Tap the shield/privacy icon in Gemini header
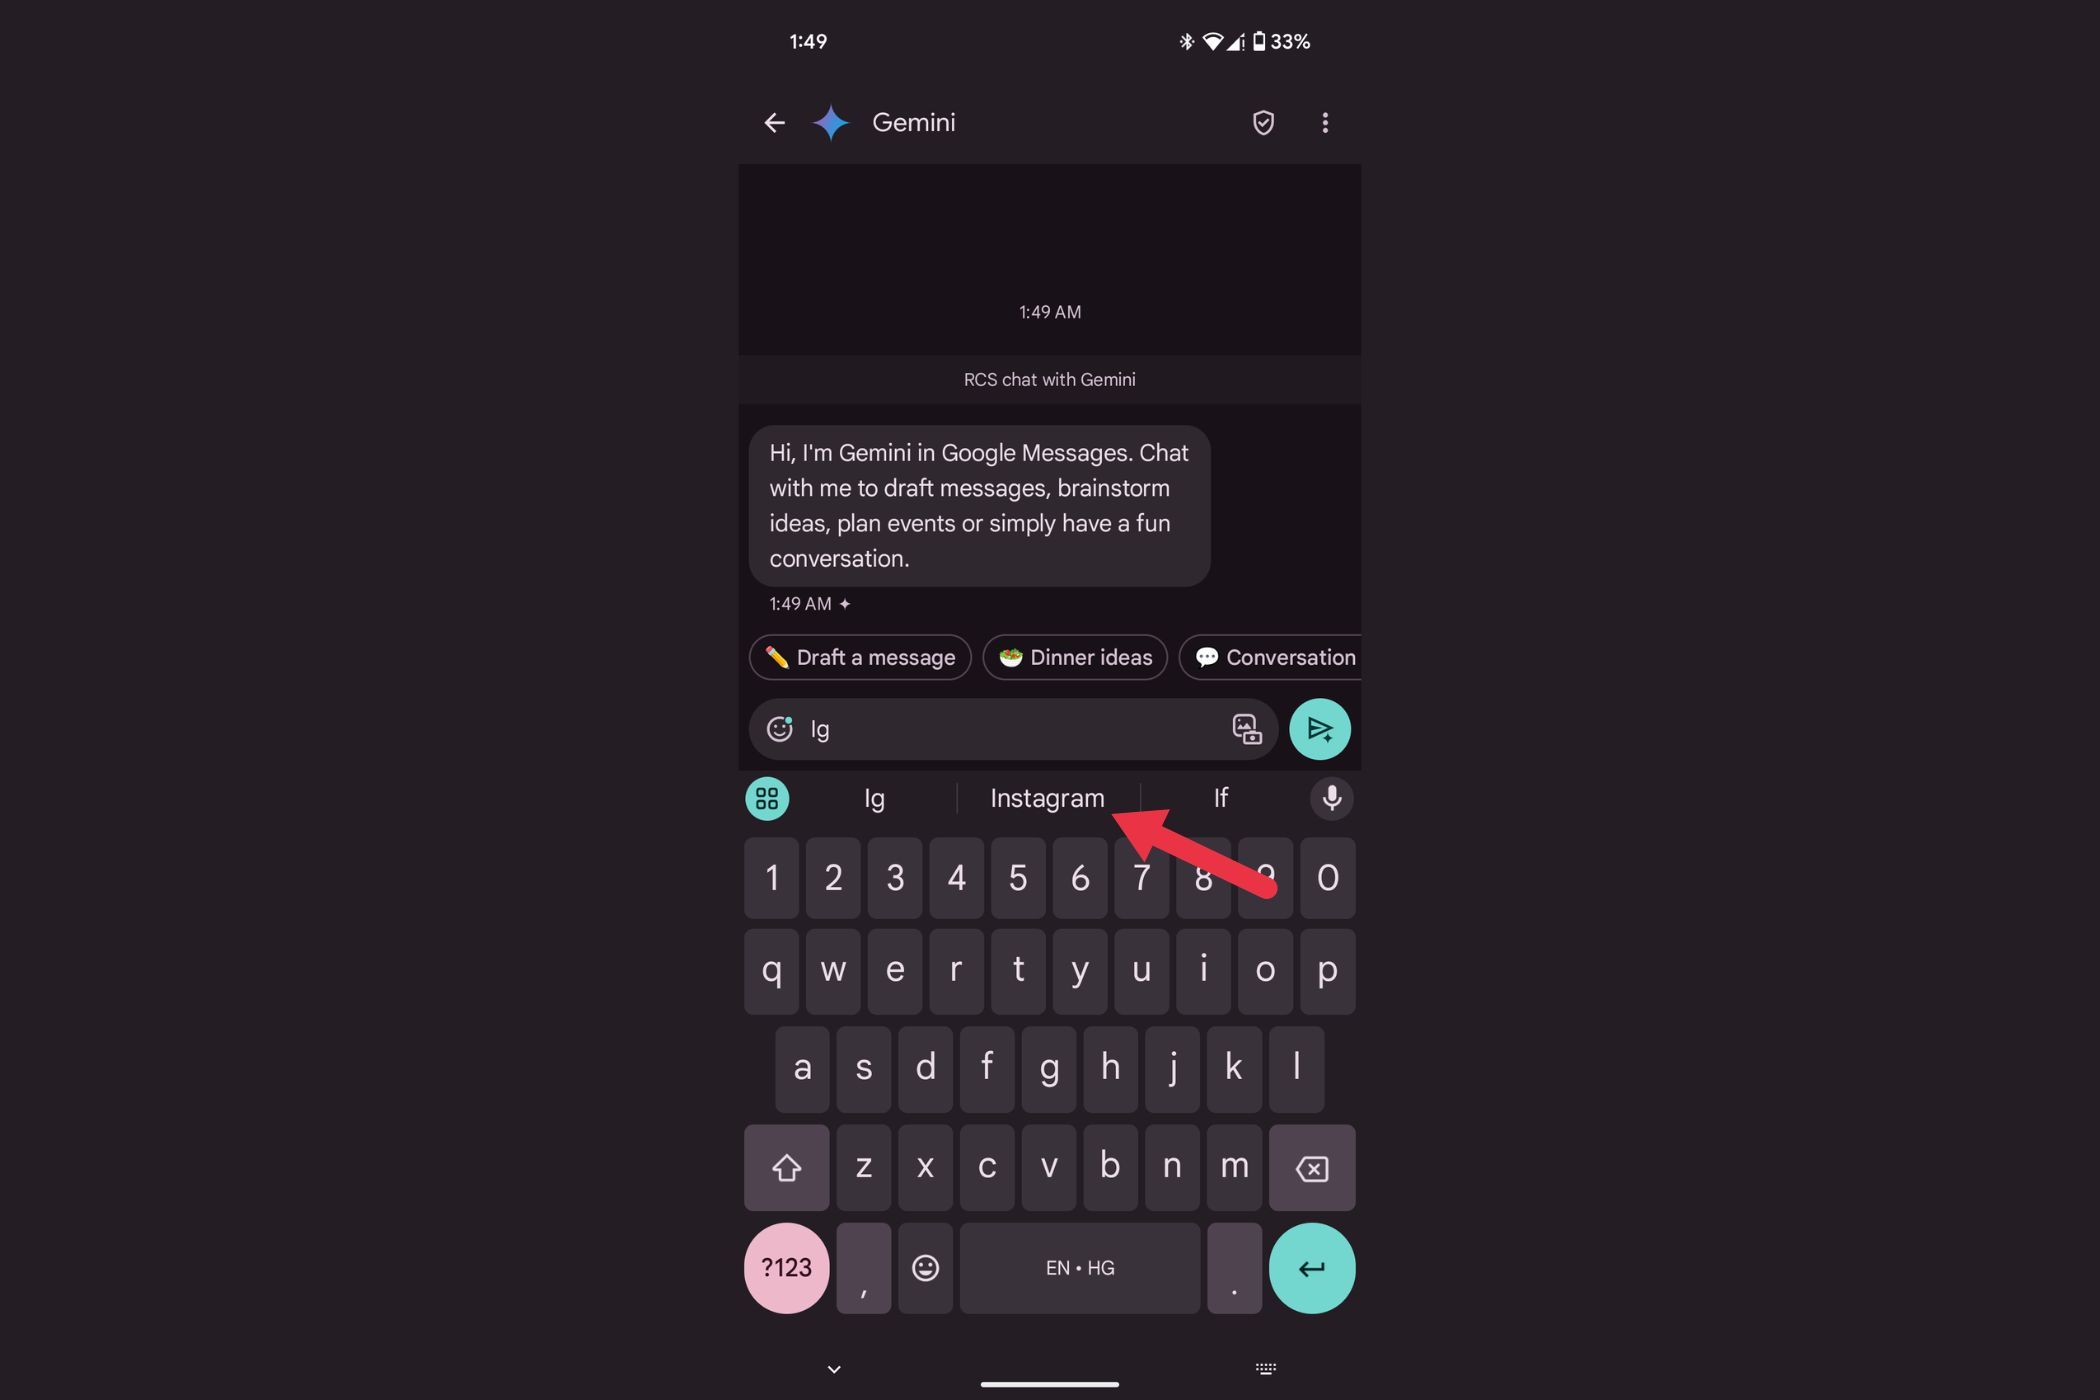The width and height of the screenshot is (2100, 1400). (x=1262, y=122)
